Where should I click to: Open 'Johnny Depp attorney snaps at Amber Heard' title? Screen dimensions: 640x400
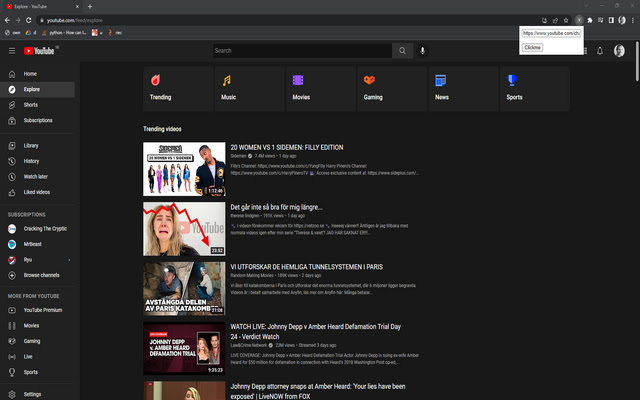[x=318, y=391]
